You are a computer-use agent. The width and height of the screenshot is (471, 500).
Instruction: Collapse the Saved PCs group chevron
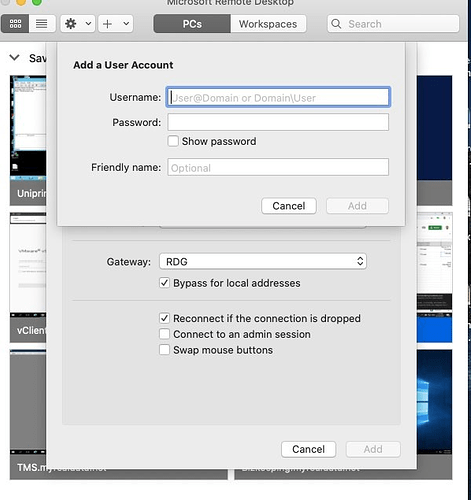pyautogui.click(x=14, y=58)
